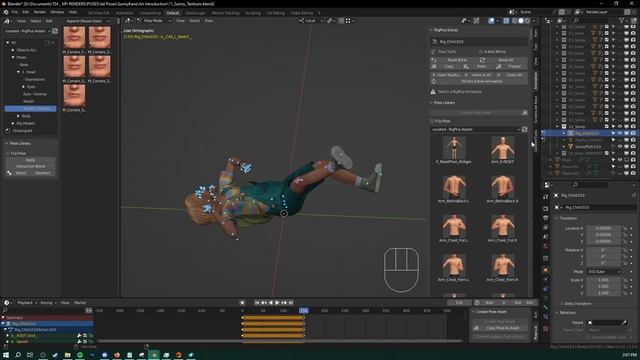Click the current frame marker in timeline
640x360 pixels.
pyautogui.click(x=304, y=311)
